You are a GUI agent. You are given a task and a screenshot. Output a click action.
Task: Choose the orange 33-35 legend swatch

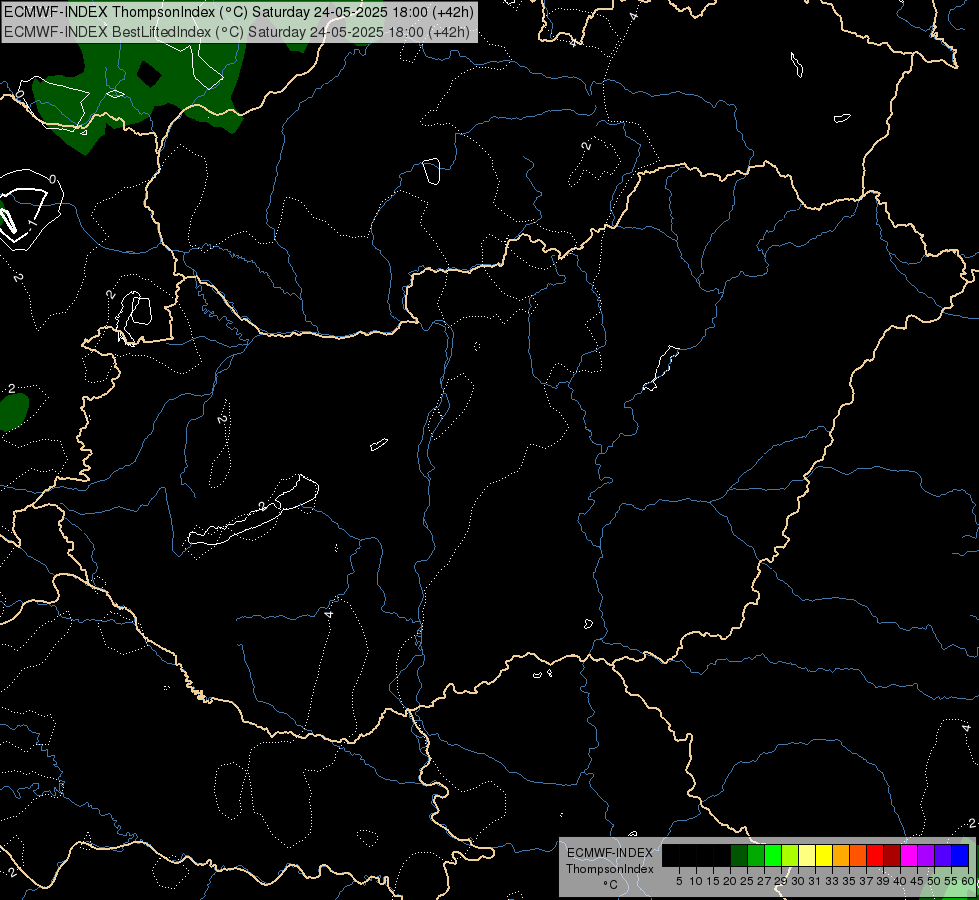tap(841, 855)
